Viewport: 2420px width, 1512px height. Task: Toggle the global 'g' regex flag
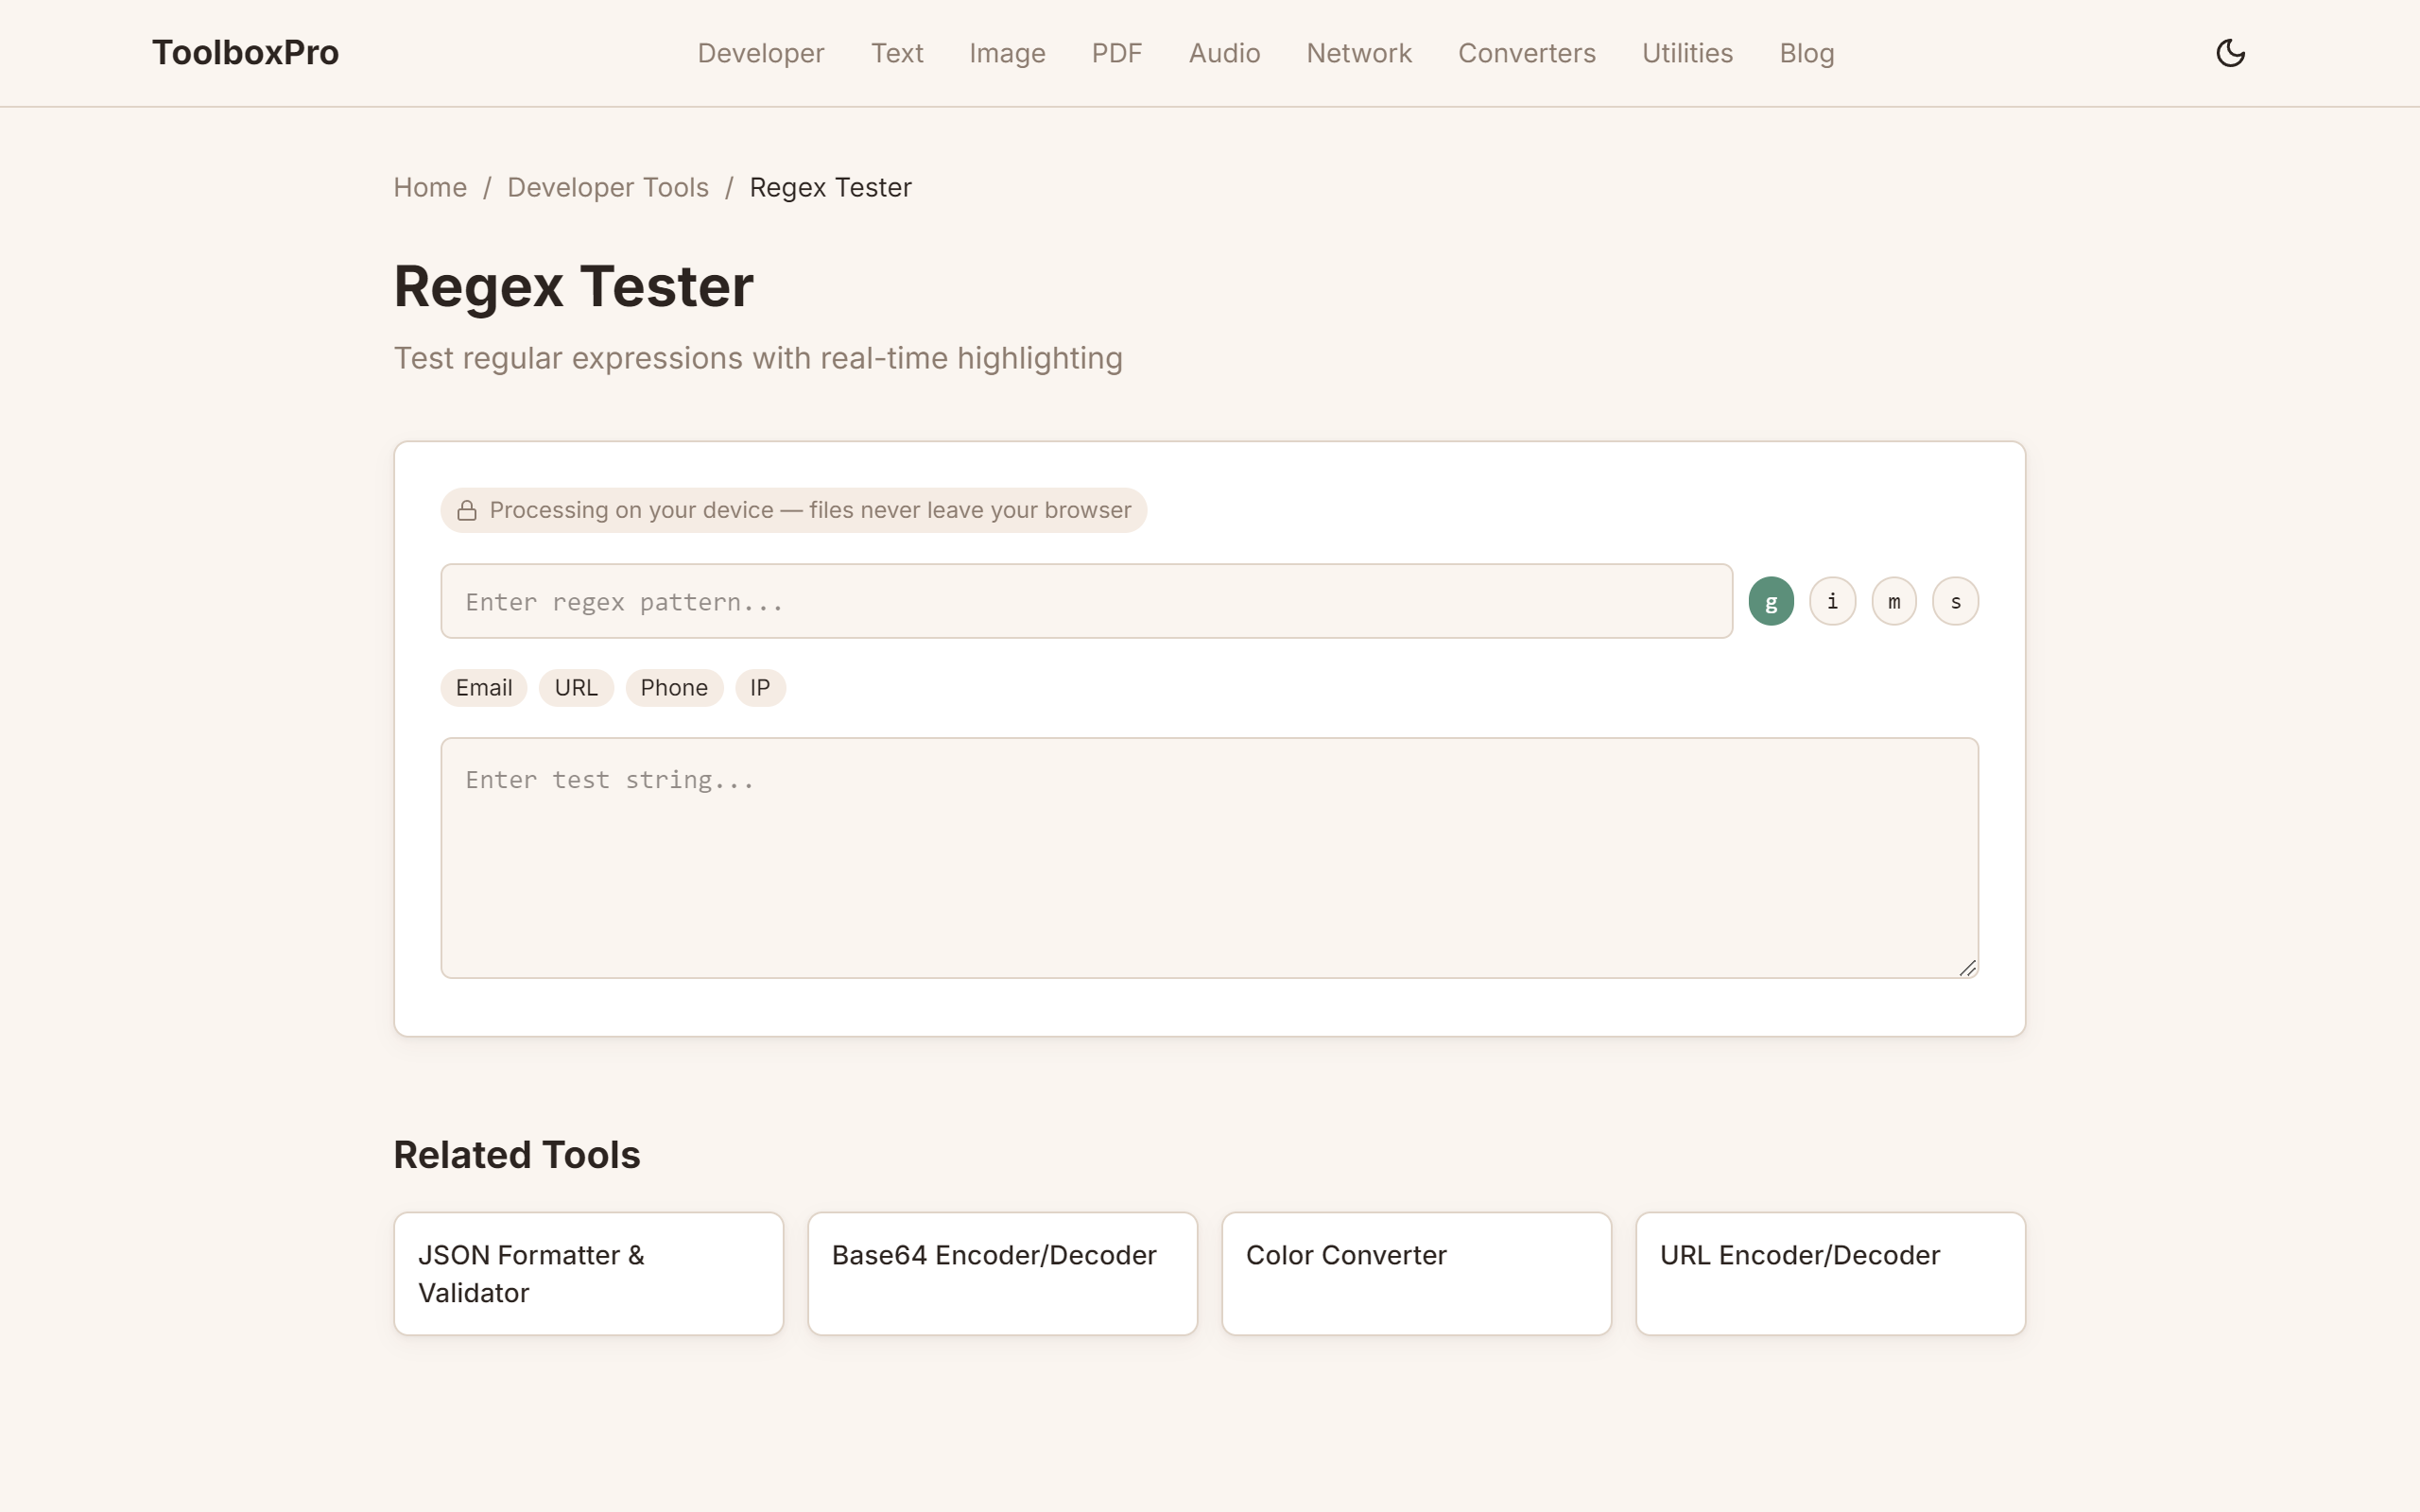pyautogui.click(x=1771, y=601)
